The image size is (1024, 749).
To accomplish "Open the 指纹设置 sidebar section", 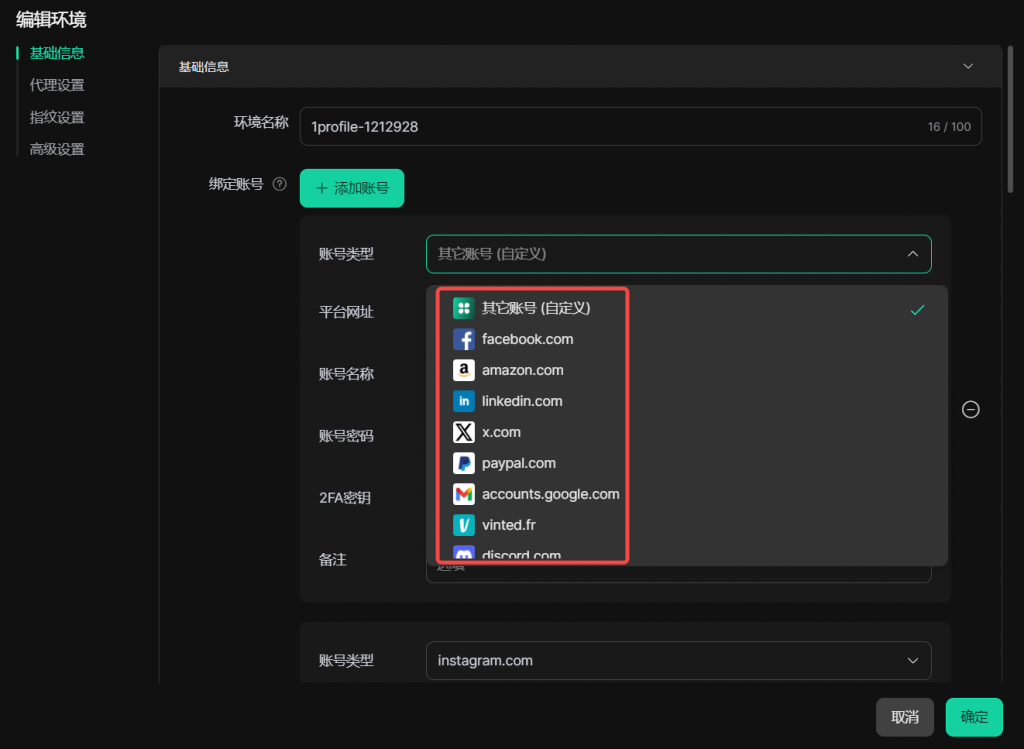I will pyautogui.click(x=57, y=117).
